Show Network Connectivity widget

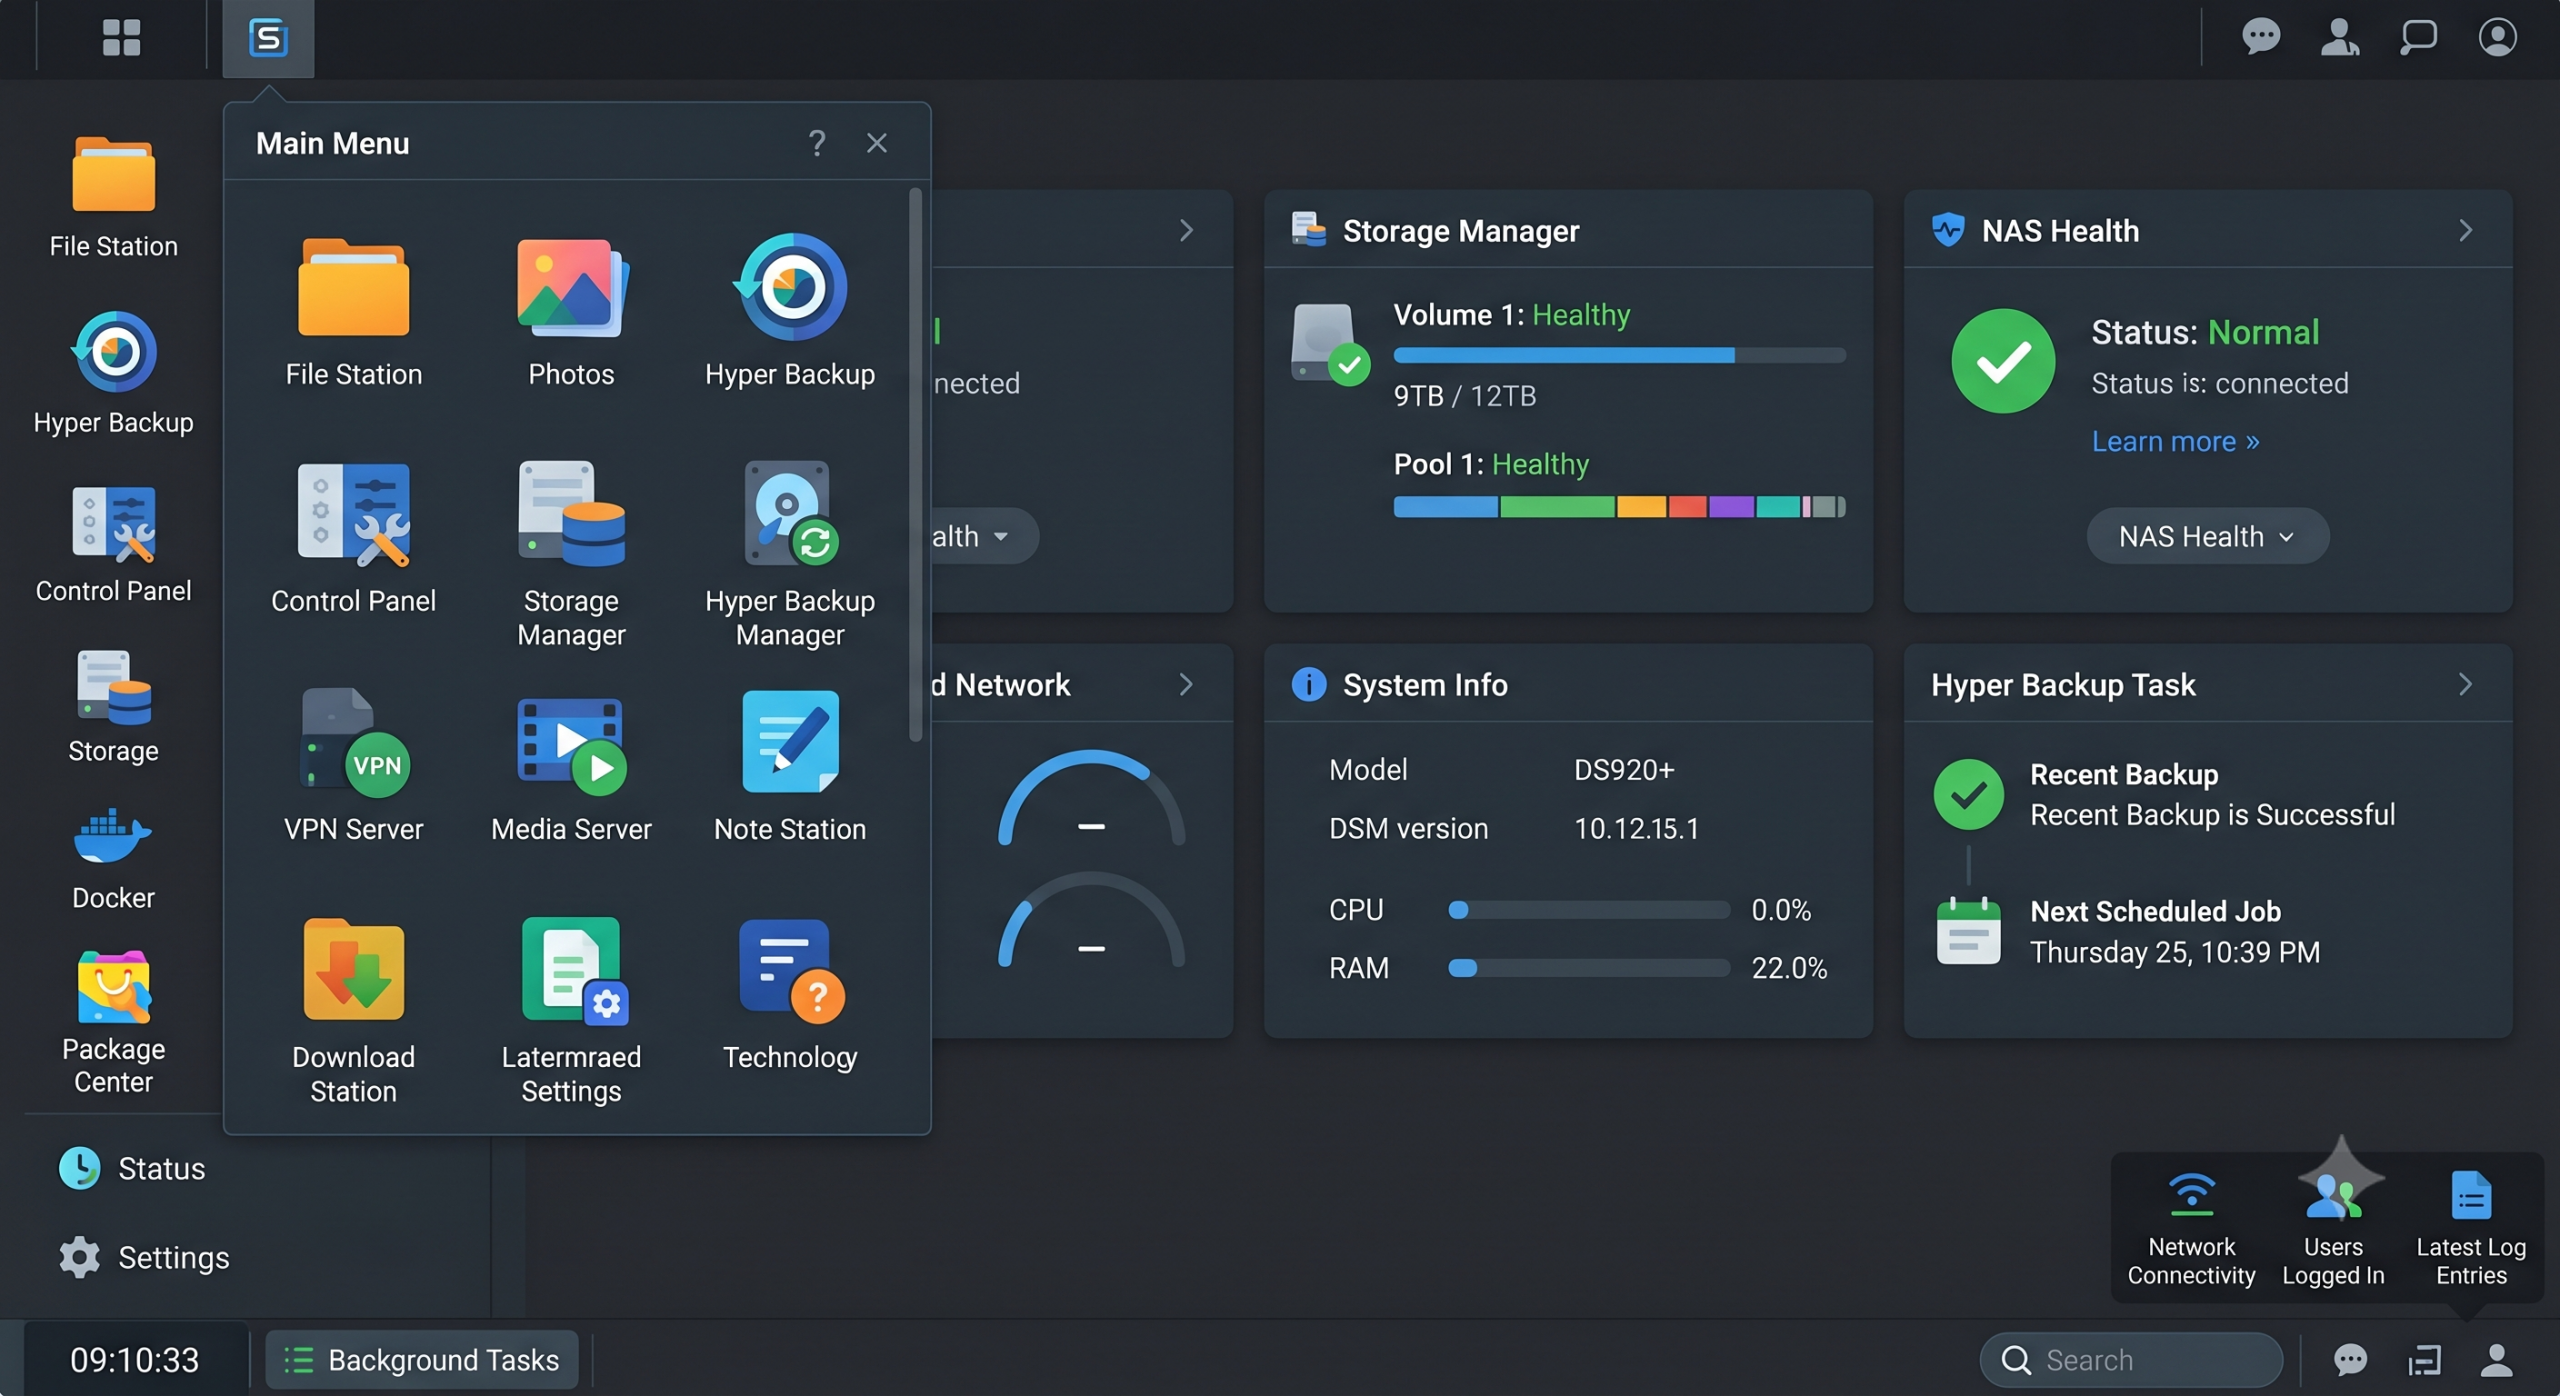(2191, 1228)
